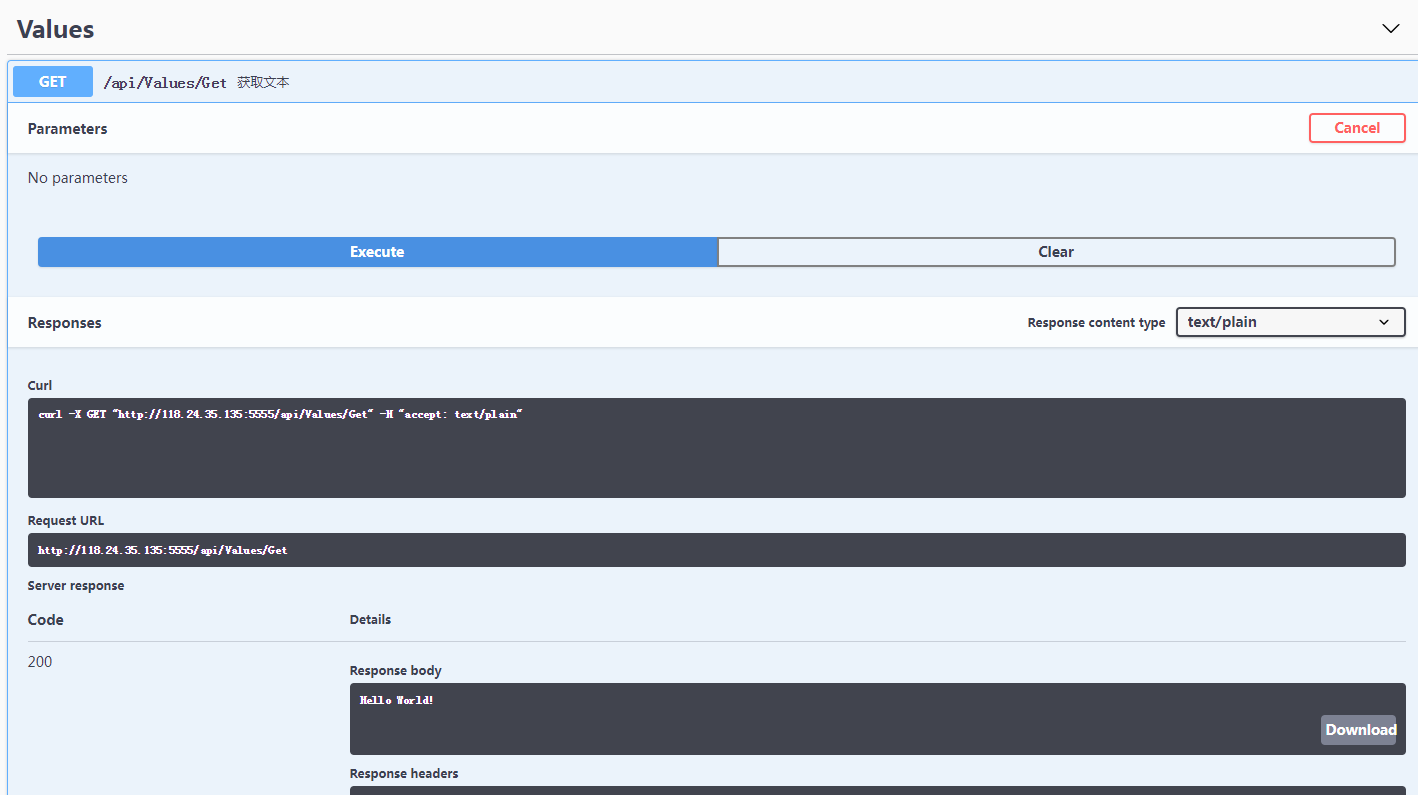
Task: Click the 200 status code
Action: coord(40,662)
